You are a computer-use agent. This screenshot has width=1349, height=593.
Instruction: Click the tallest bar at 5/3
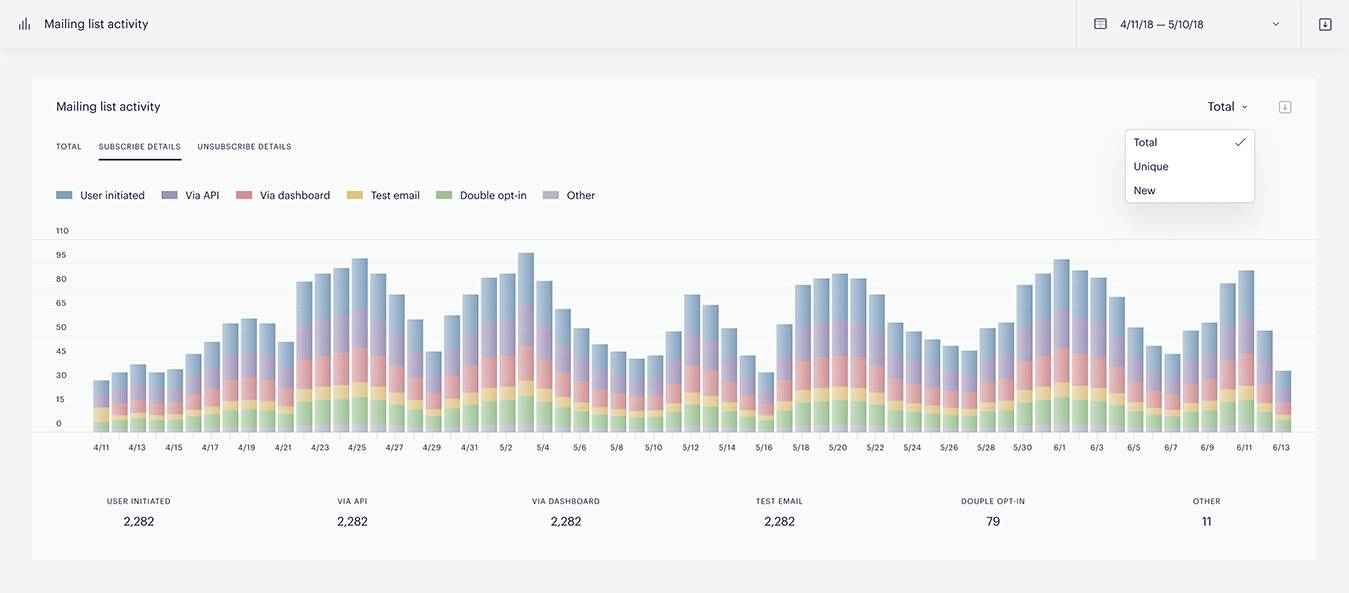tap(525, 340)
